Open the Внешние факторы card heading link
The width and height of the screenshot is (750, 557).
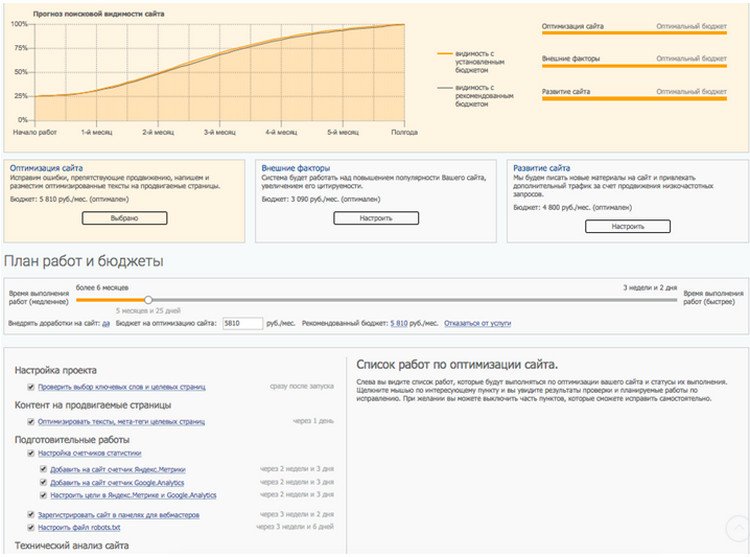click(x=296, y=168)
